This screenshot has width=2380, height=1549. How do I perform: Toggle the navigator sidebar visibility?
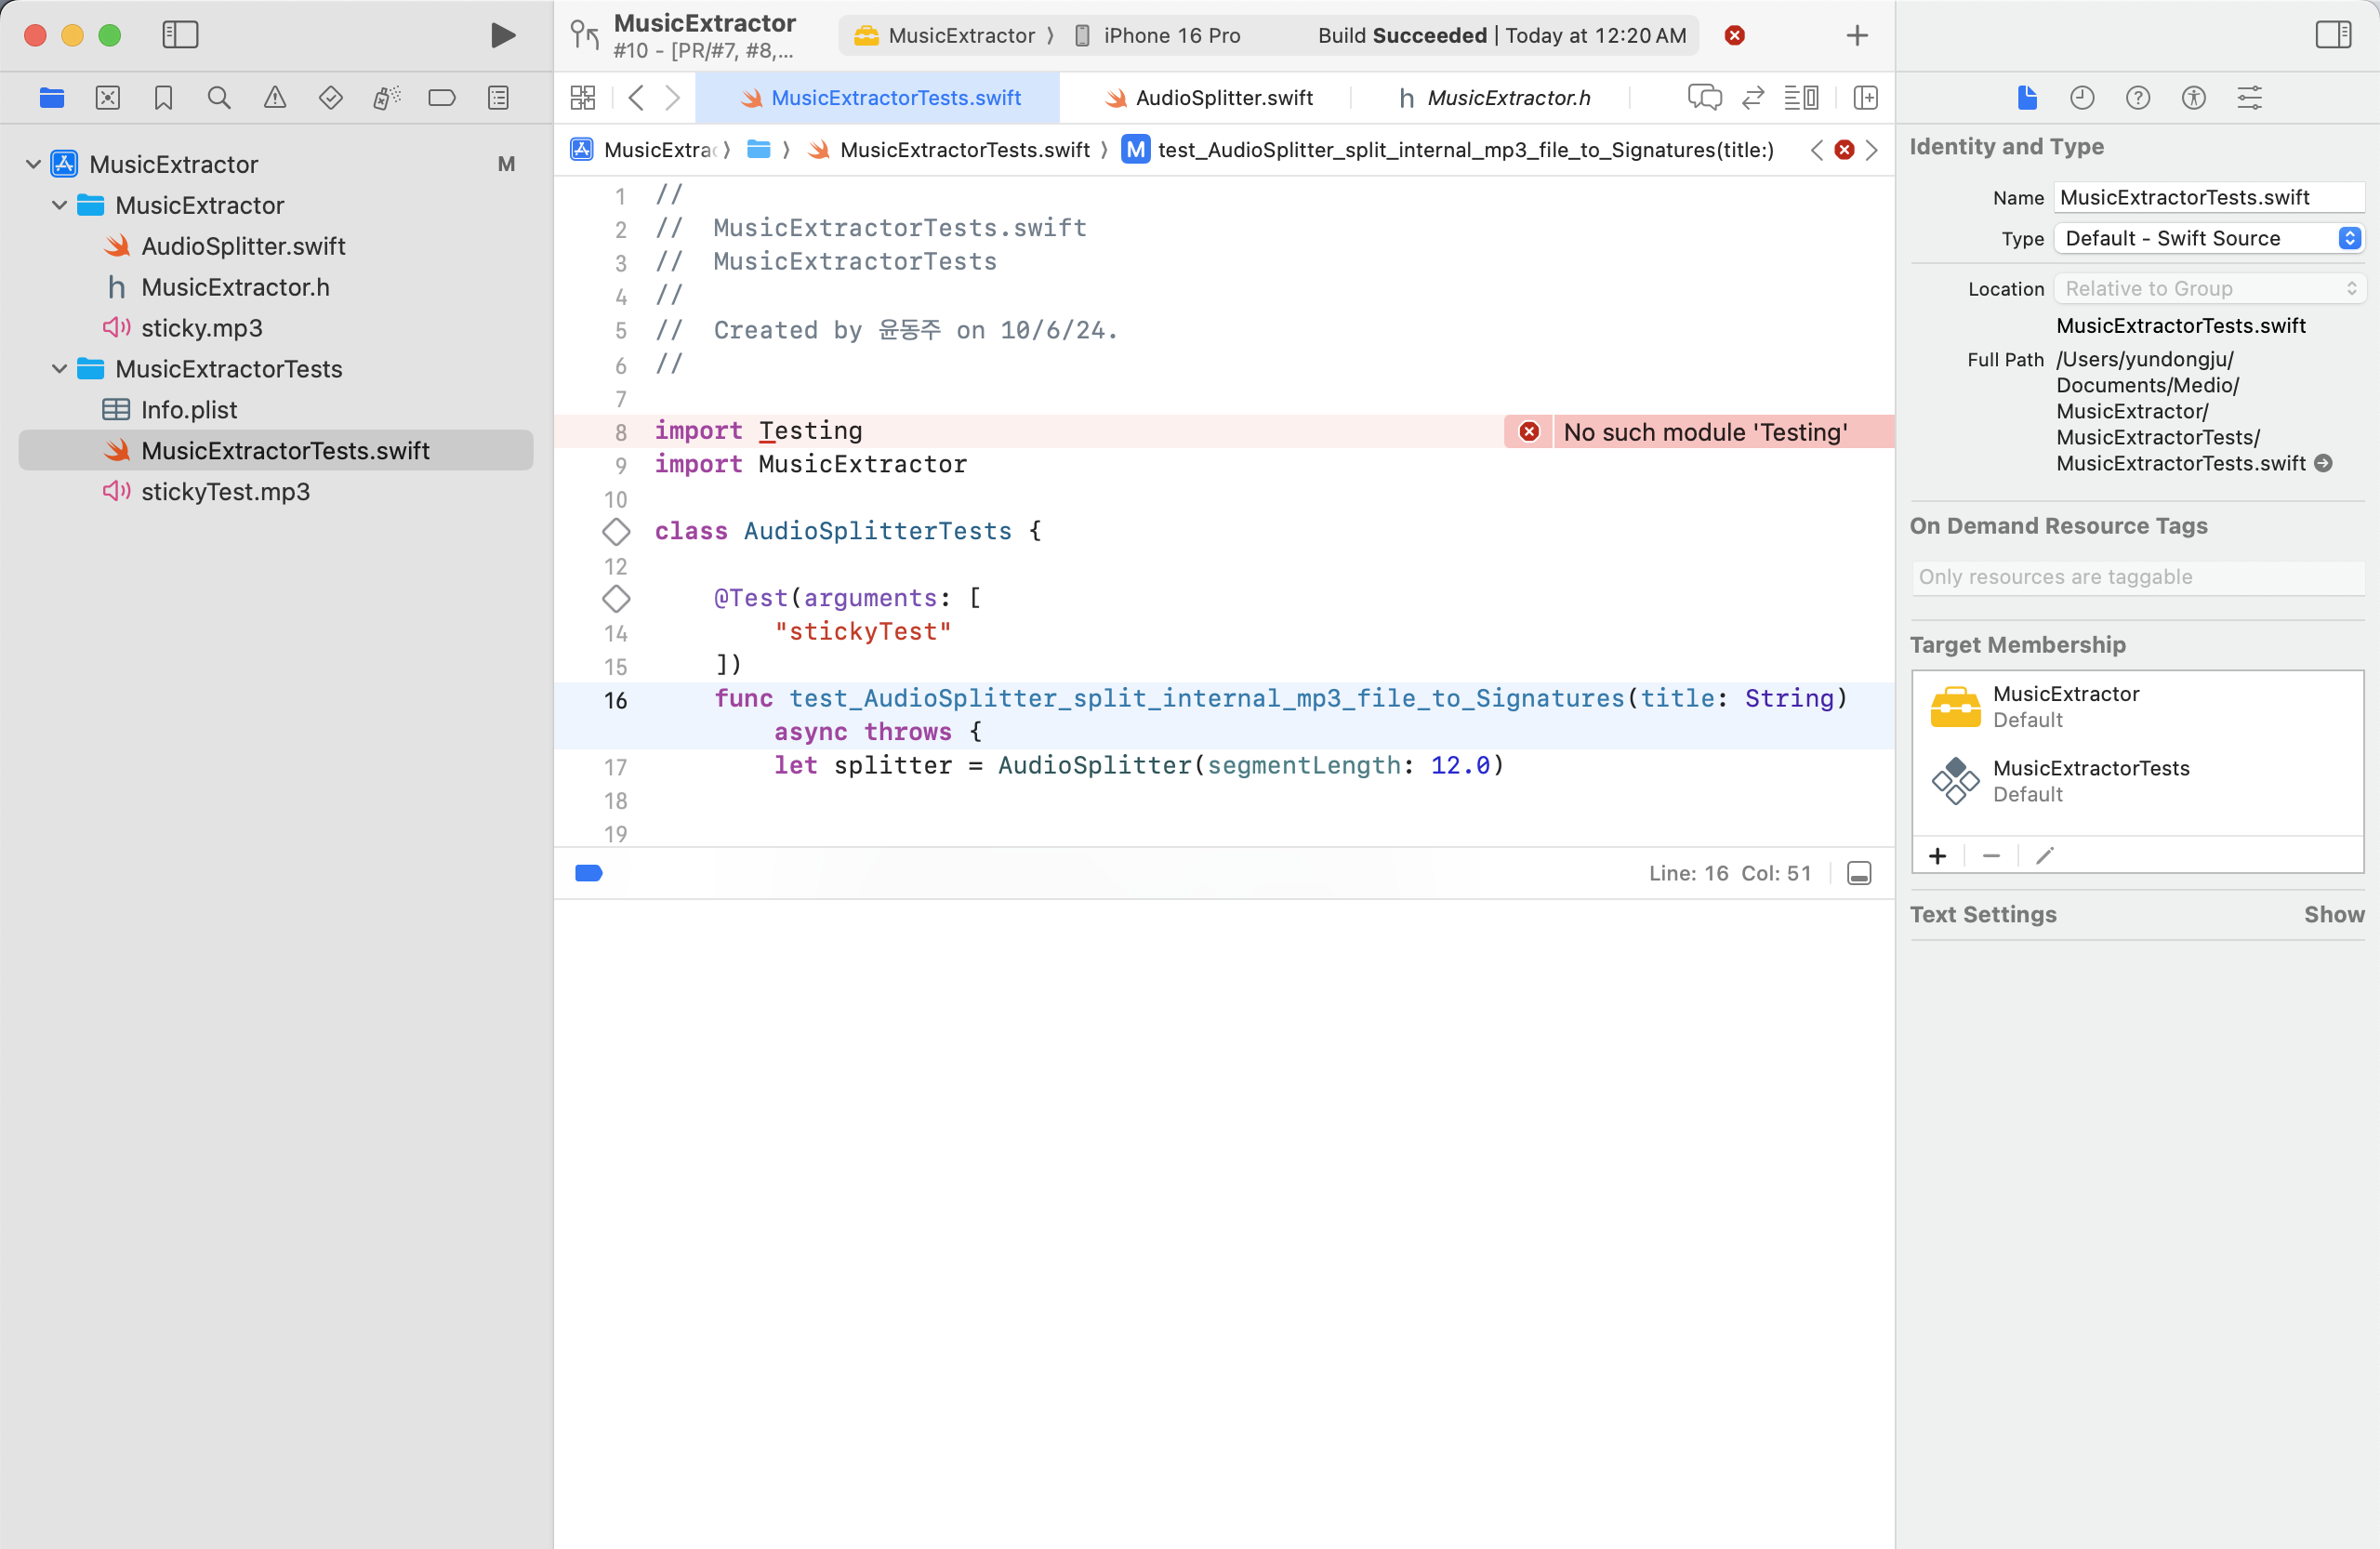tap(181, 36)
